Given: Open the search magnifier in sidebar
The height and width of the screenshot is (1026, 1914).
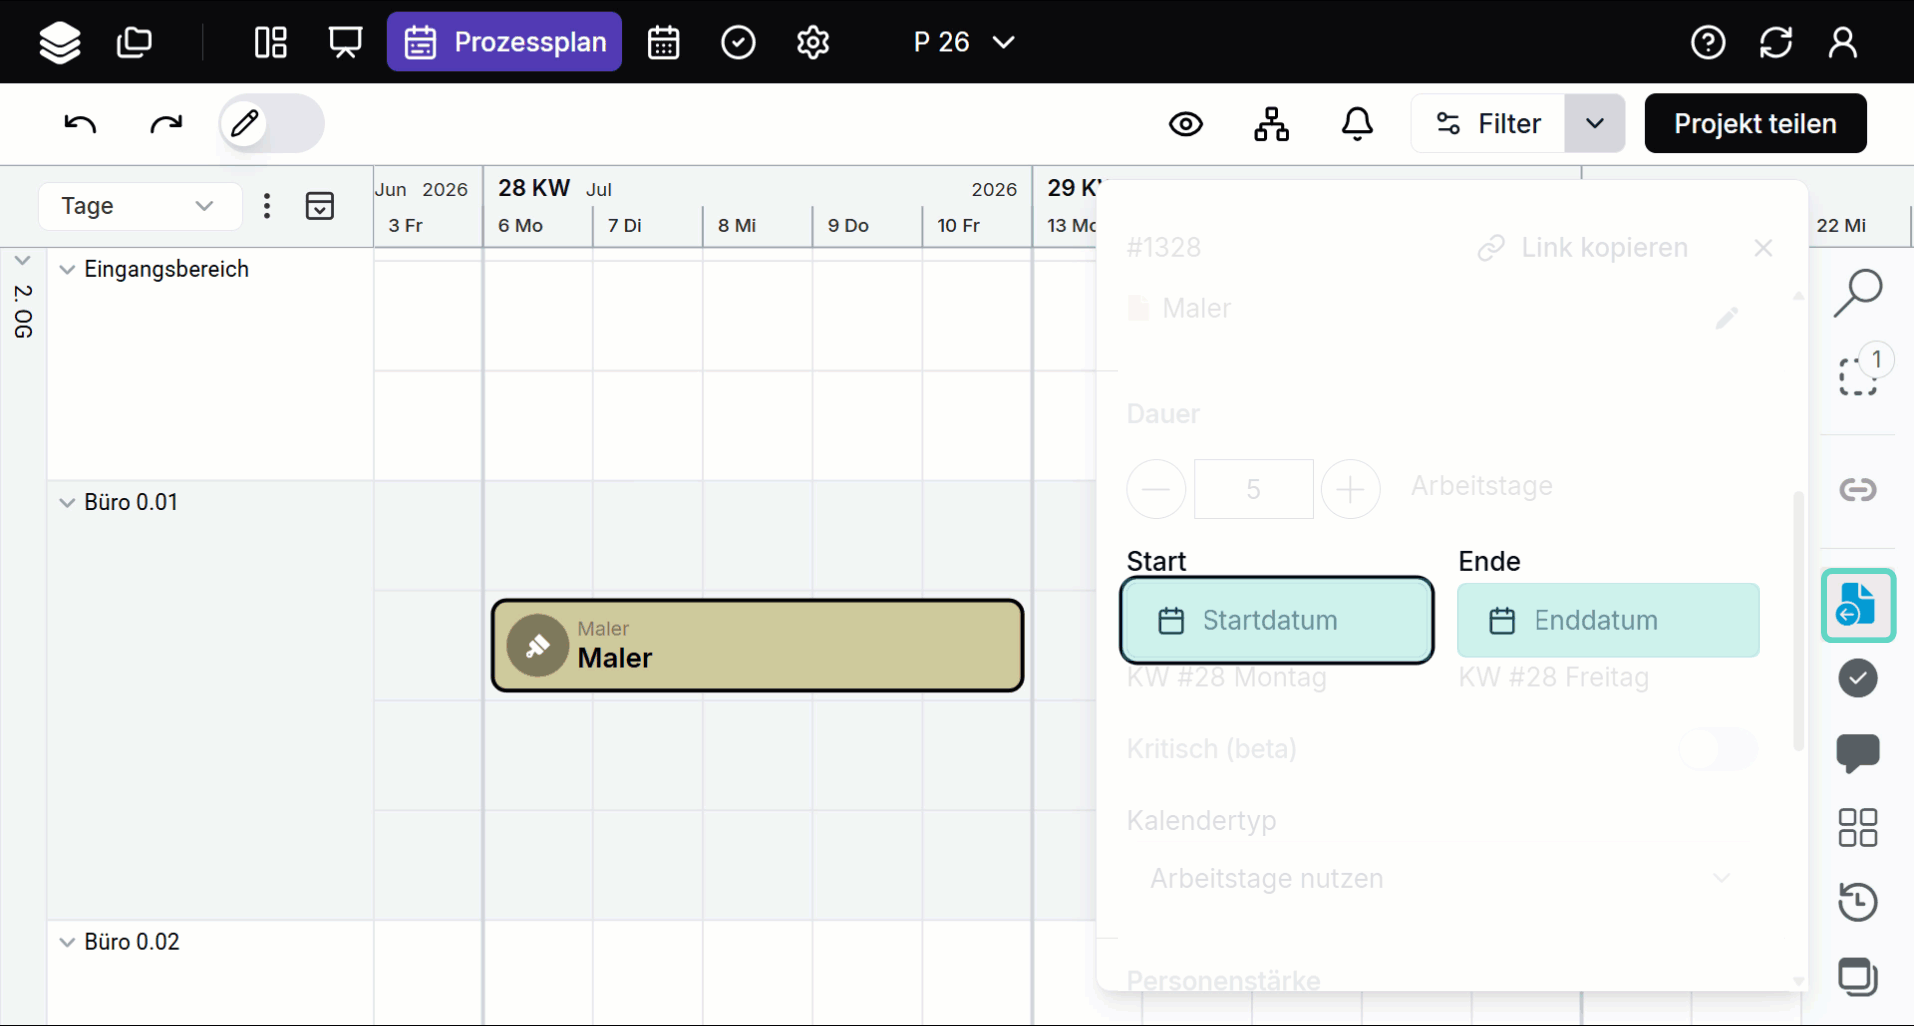Looking at the screenshot, I should [x=1857, y=293].
